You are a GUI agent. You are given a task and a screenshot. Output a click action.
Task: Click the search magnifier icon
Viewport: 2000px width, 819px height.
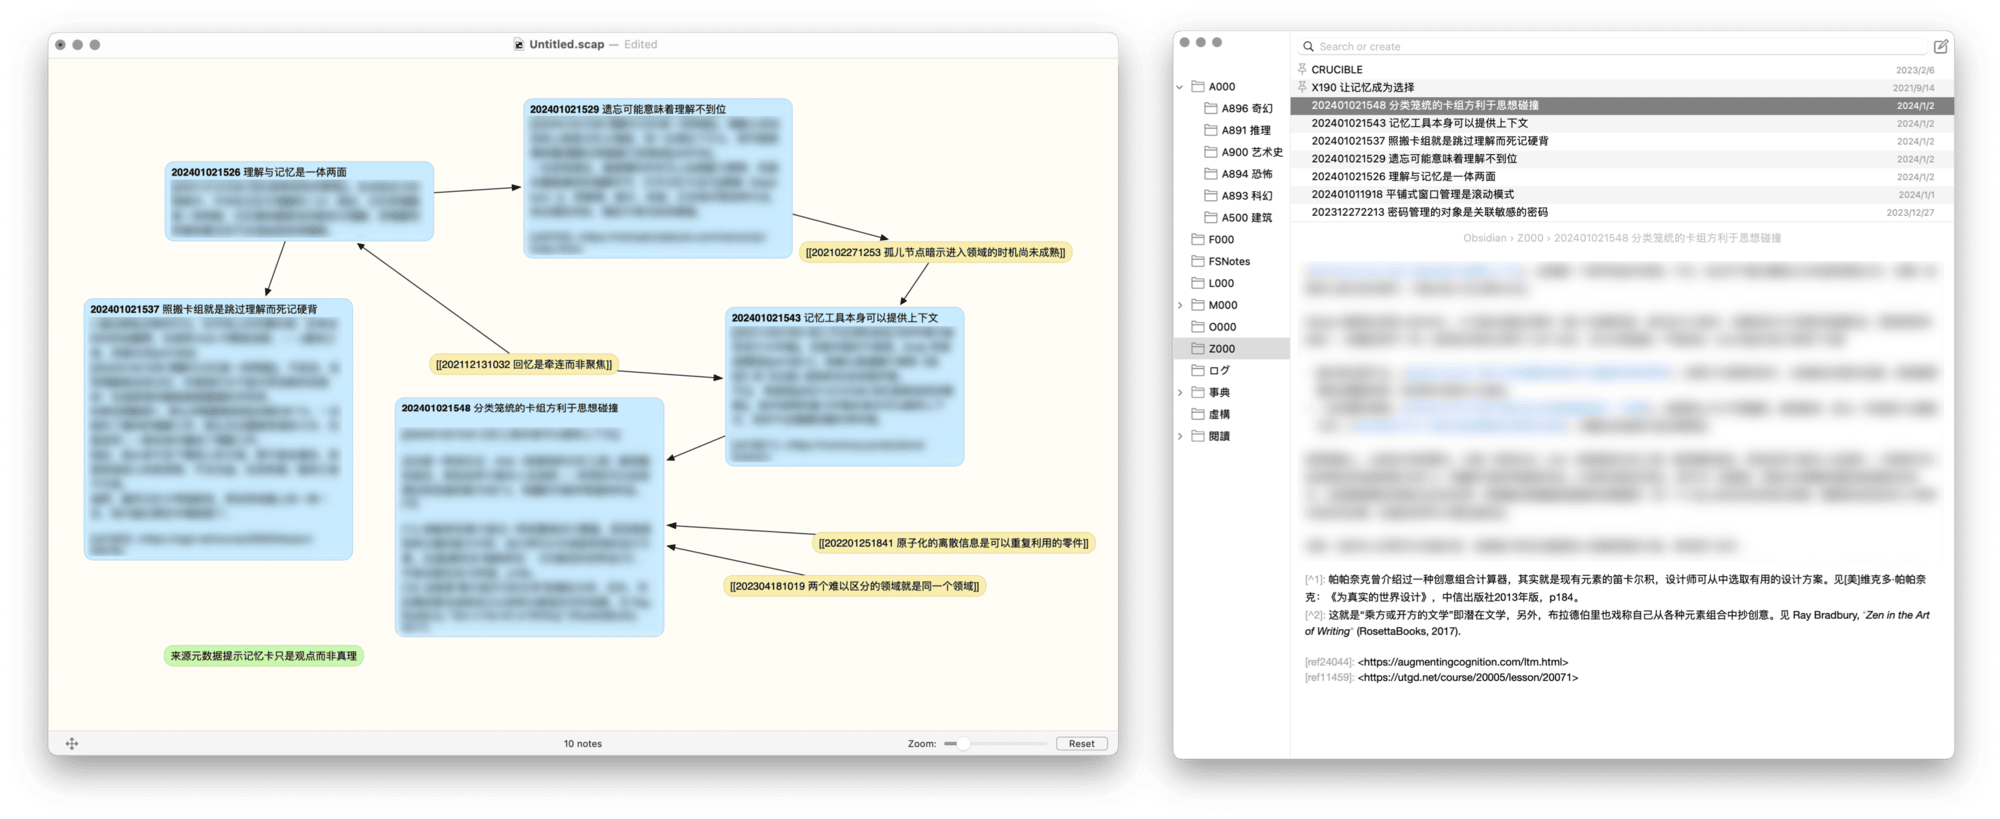pyautogui.click(x=1308, y=46)
